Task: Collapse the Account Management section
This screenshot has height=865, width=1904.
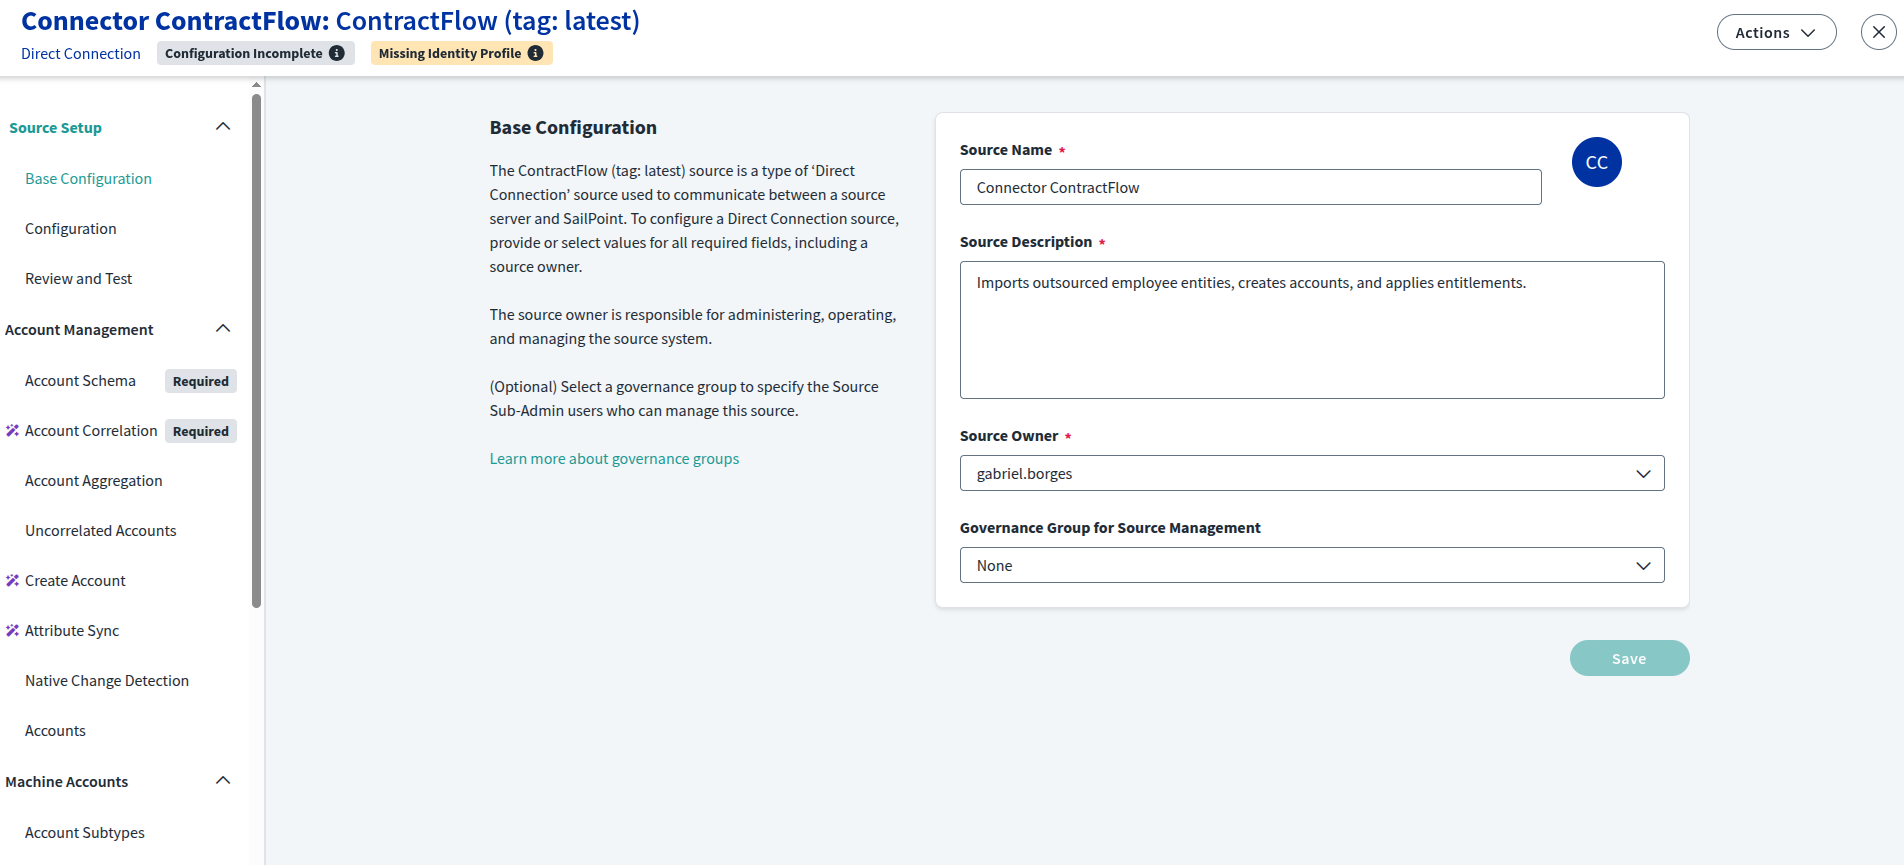Action: (x=223, y=329)
